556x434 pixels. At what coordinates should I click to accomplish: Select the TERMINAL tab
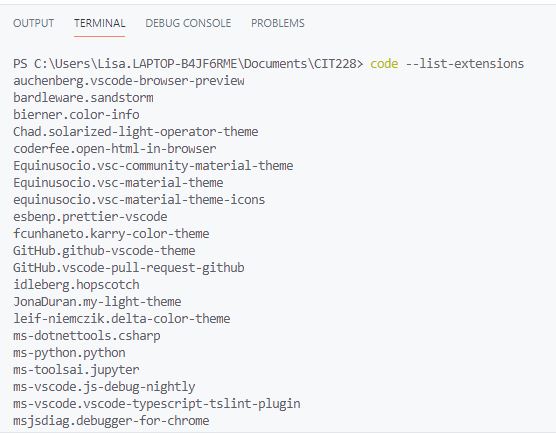pyautogui.click(x=100, y=23)
